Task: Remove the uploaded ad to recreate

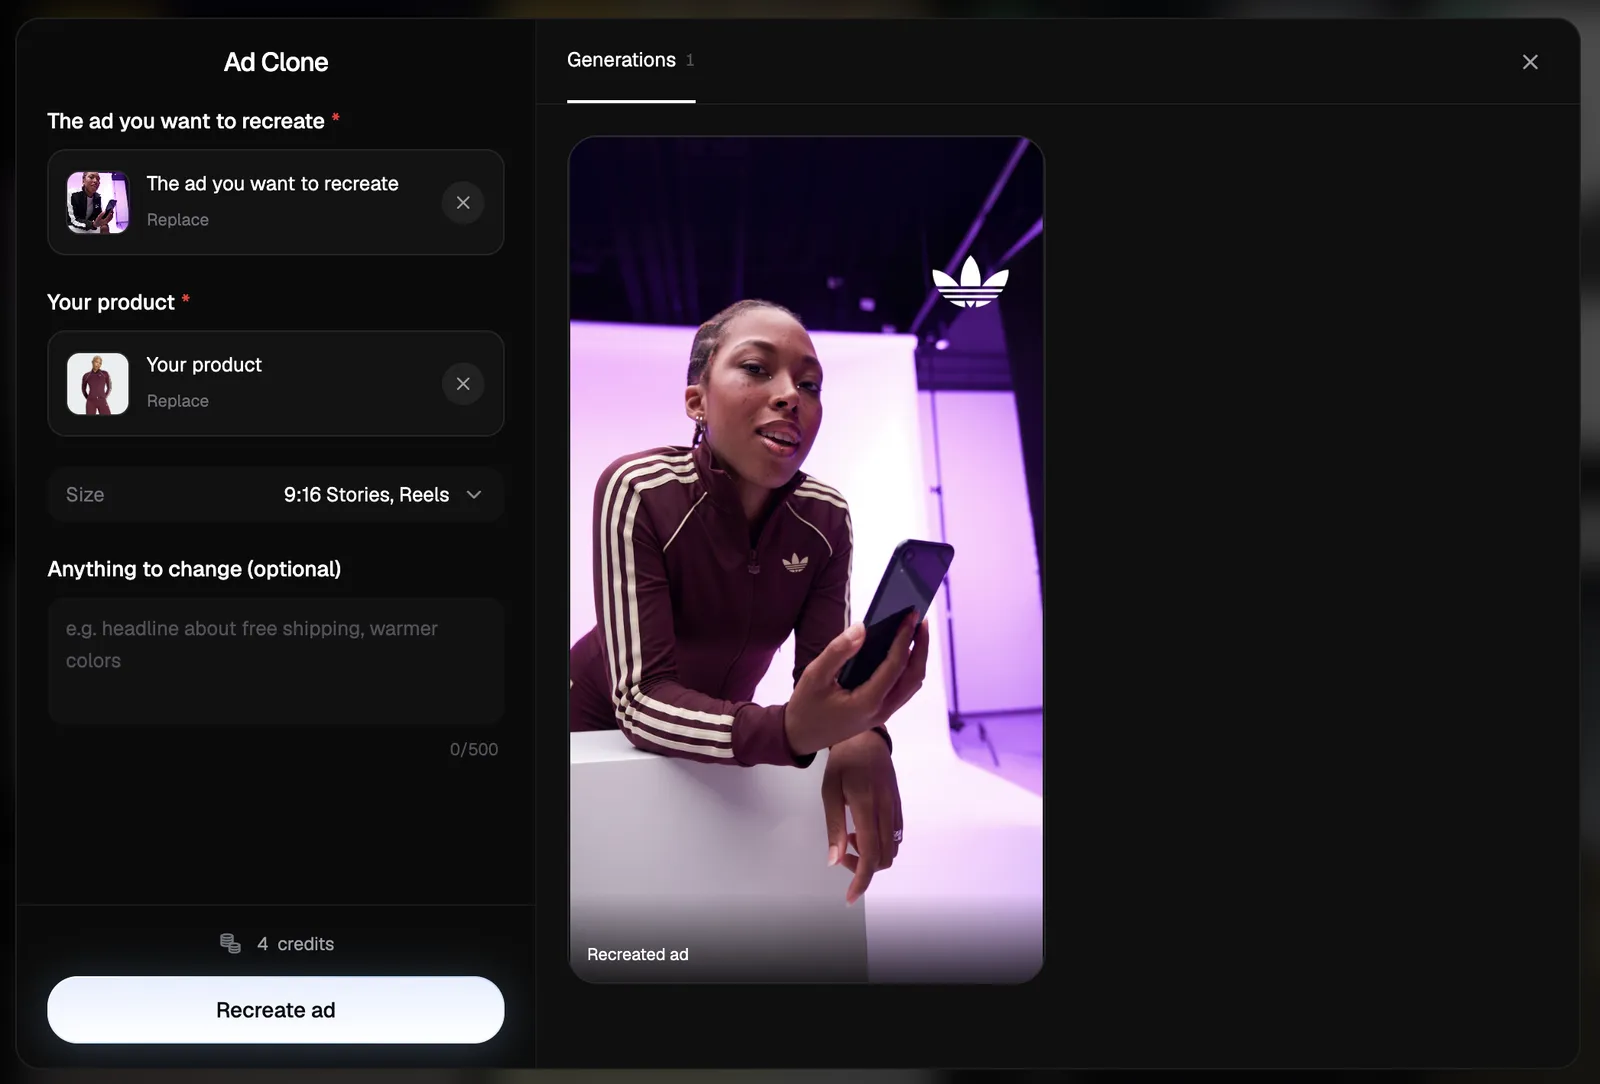Action: tap(463, 202)
